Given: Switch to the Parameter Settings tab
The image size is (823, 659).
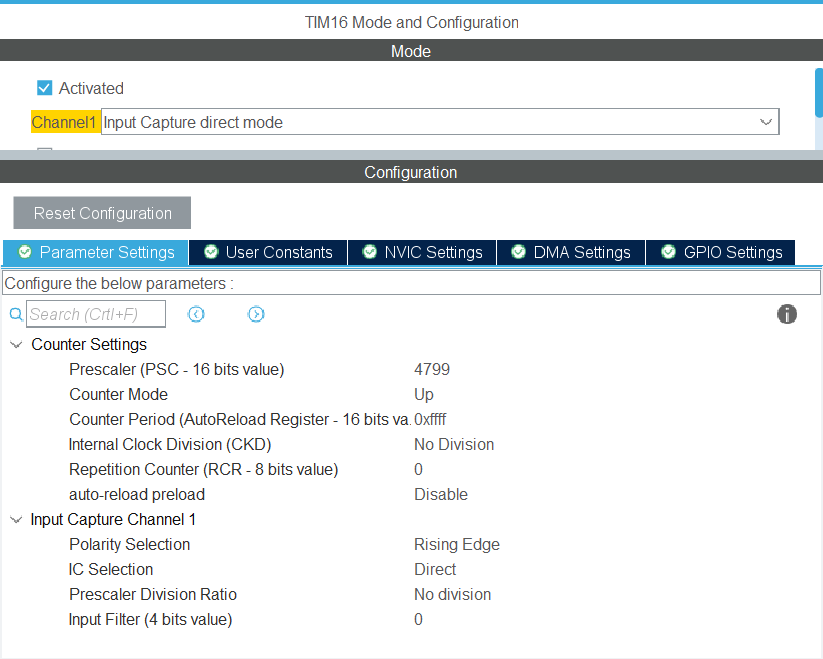Looking at the screenshot, I should point(96,252).
